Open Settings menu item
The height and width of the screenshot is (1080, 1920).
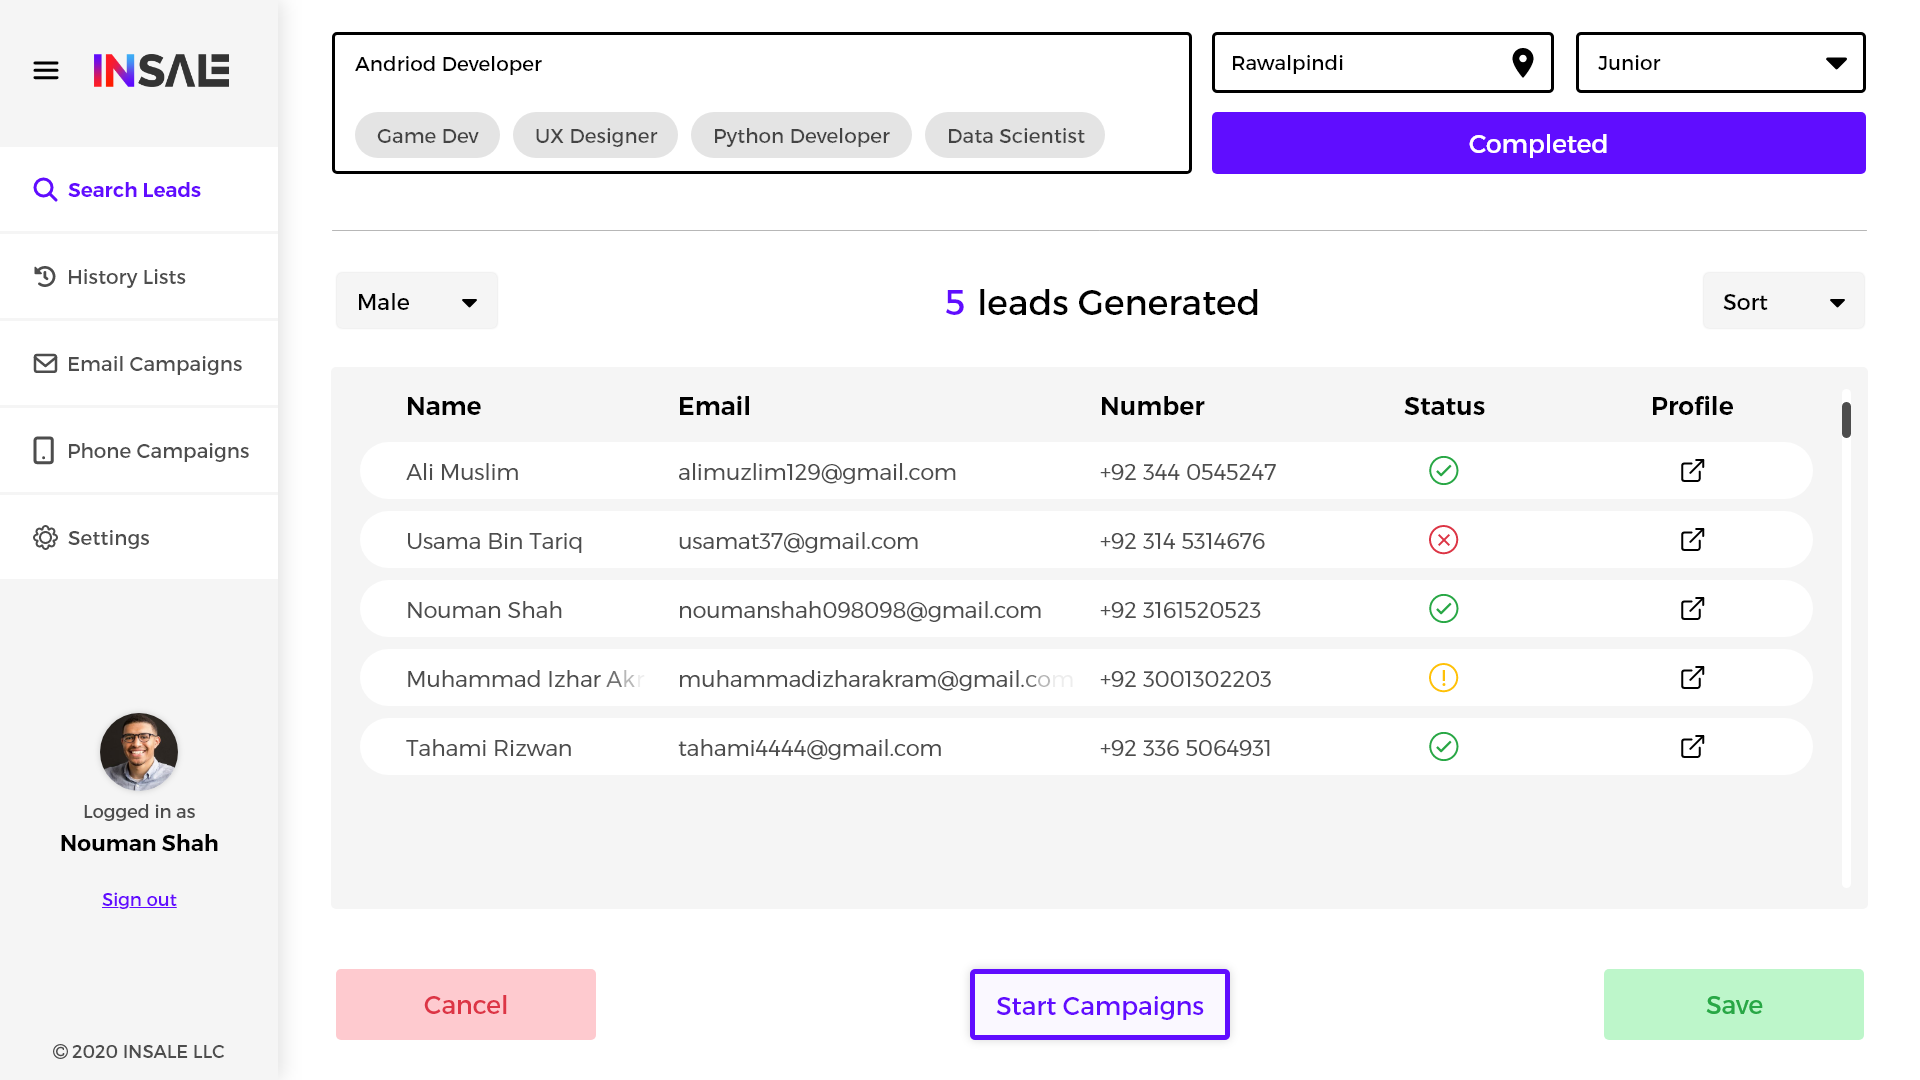(x=139, y=538)
